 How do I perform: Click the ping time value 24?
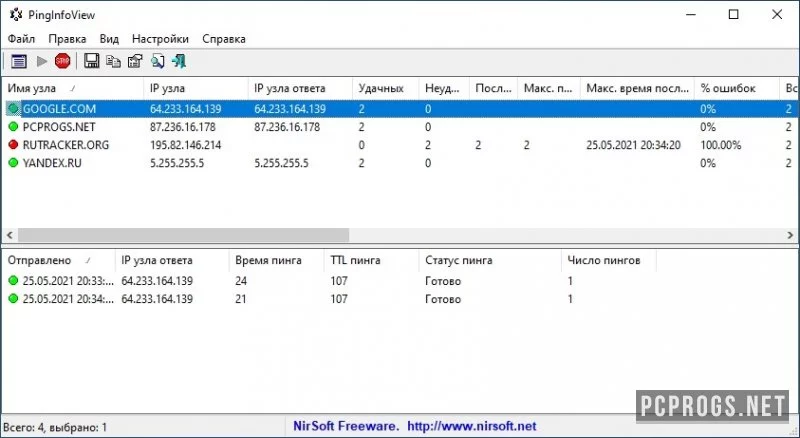[x=241, y=281]
